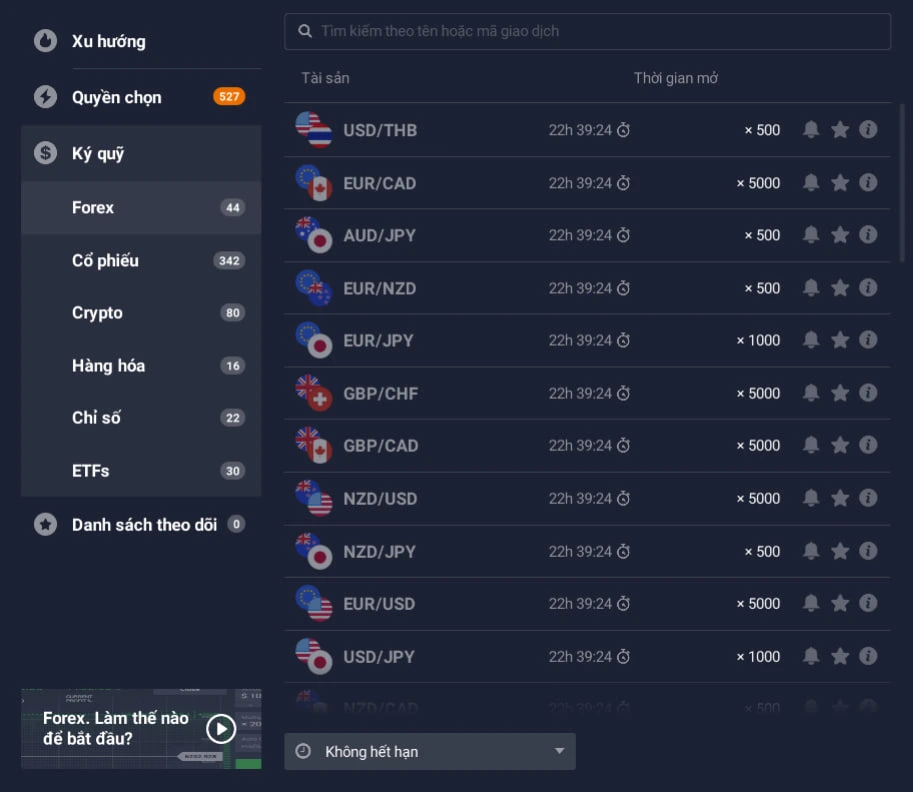
Task: Open the Không hết hạn expiry dropdown
Action: pyautogui.click(x=430, y=751)
